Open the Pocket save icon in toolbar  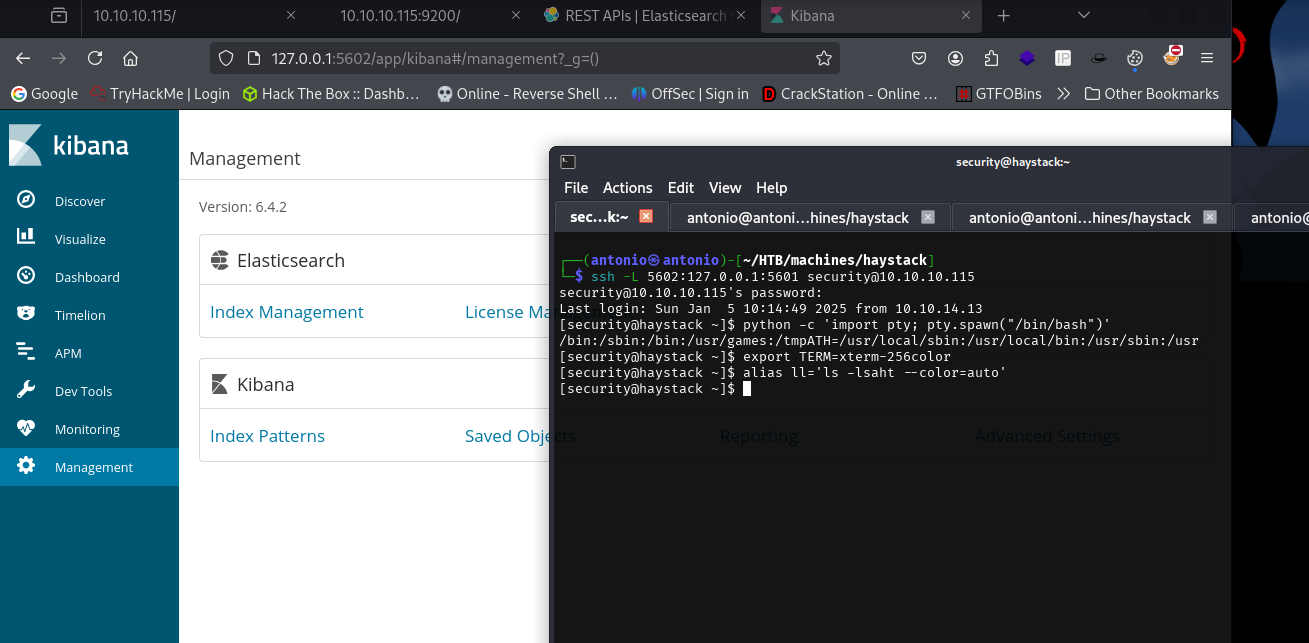pos(918,58)
